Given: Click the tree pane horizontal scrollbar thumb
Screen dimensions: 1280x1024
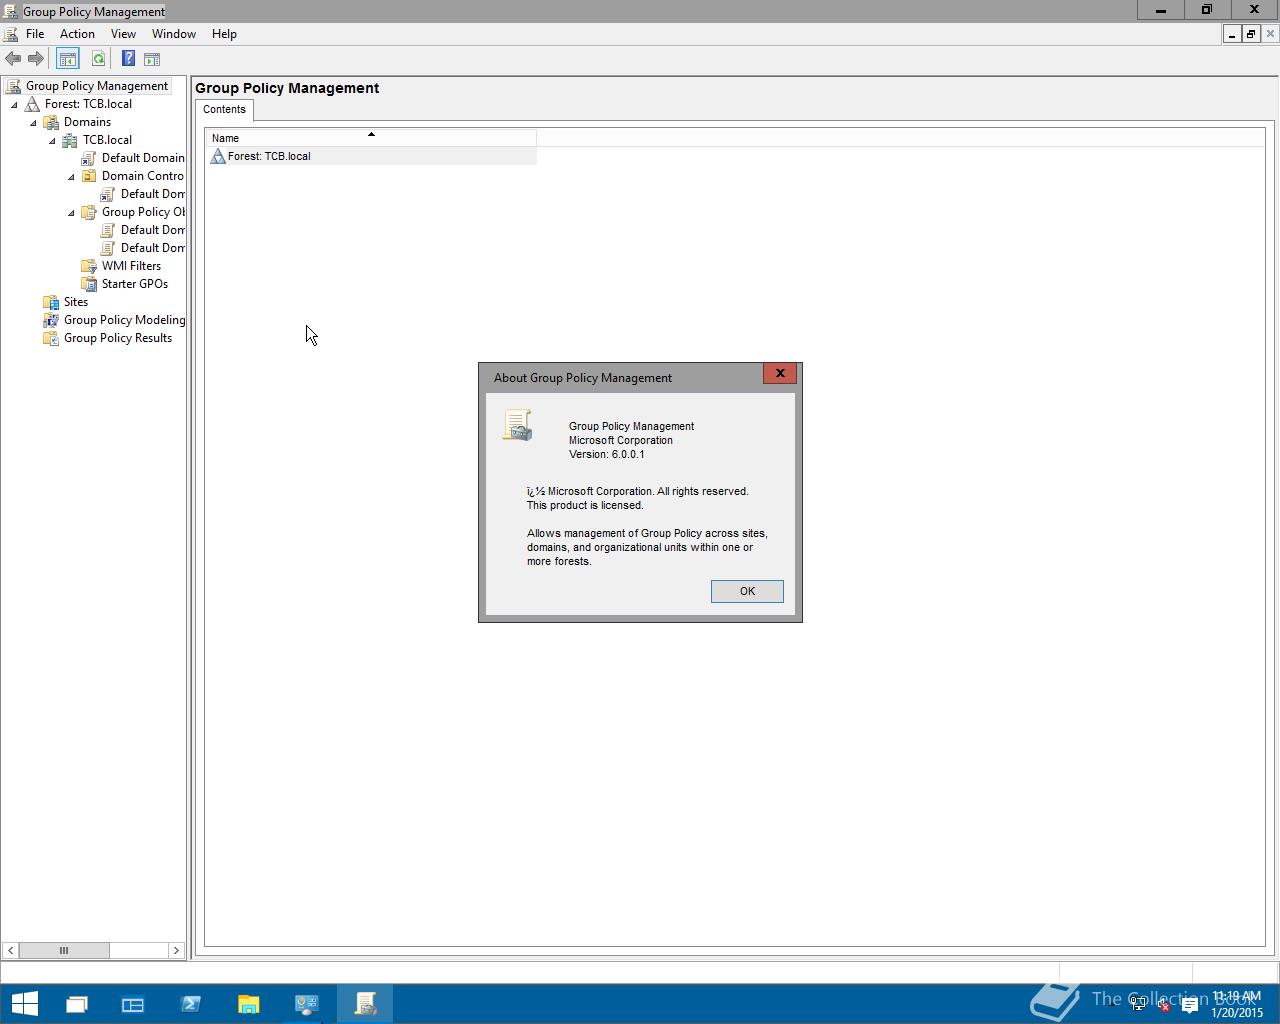Looking at the screenshot, I should pos(64,950).
